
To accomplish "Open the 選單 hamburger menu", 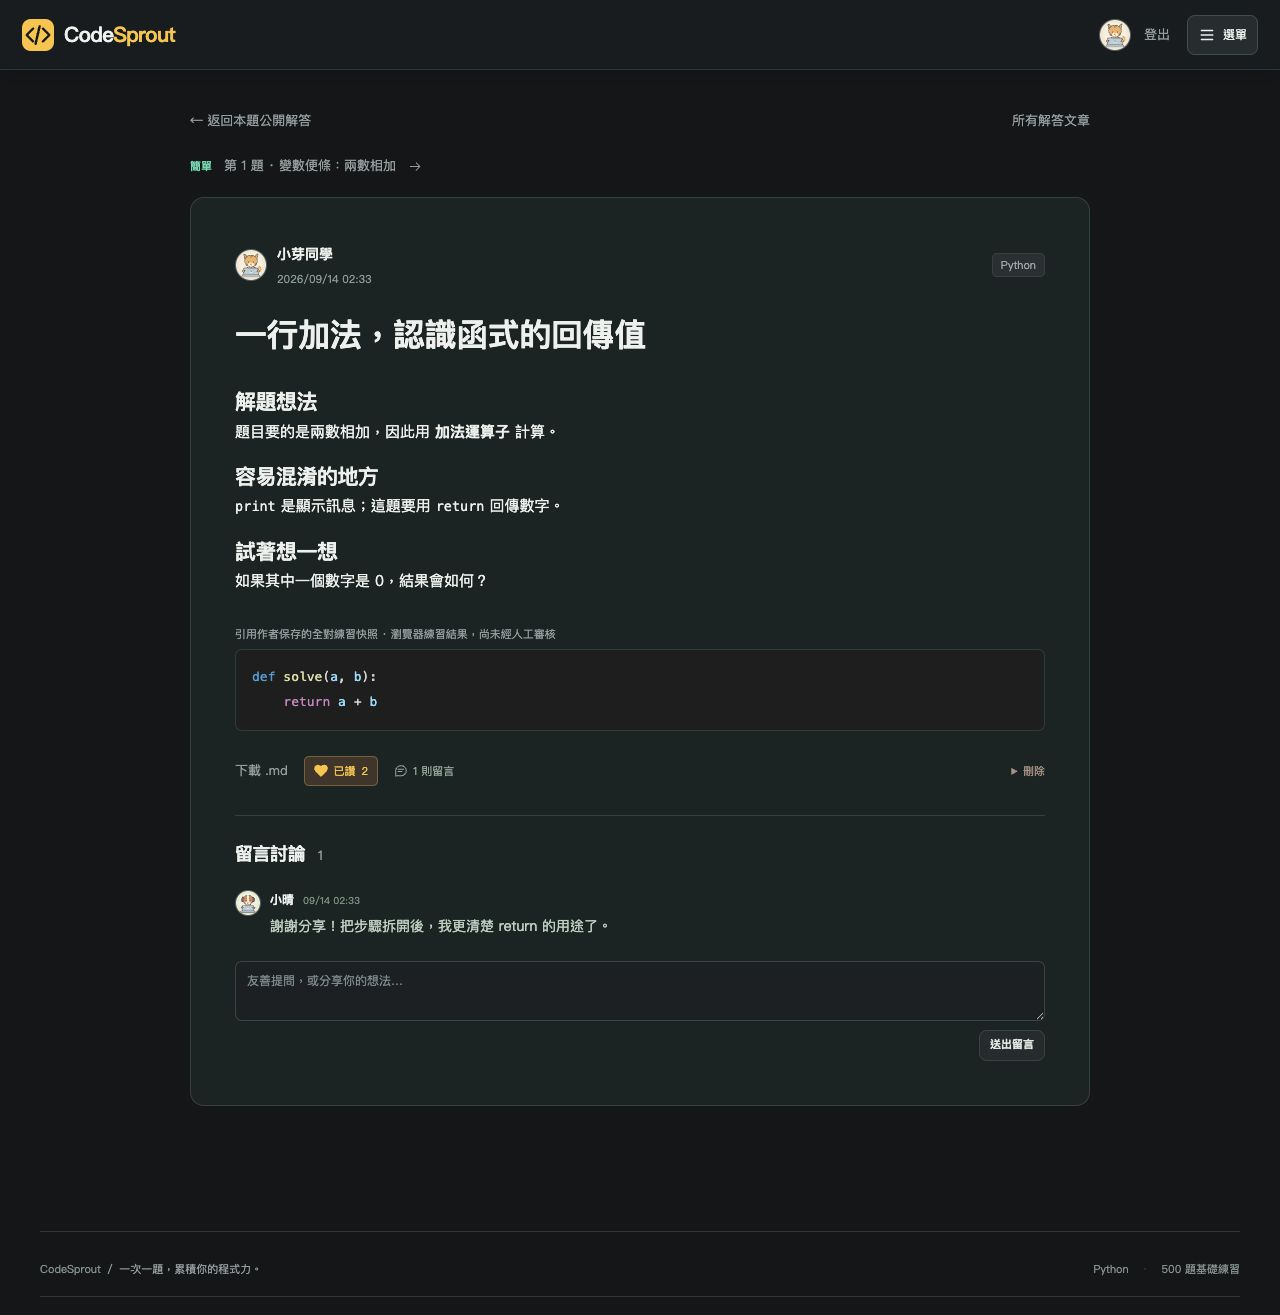I will click(1222, 35).
